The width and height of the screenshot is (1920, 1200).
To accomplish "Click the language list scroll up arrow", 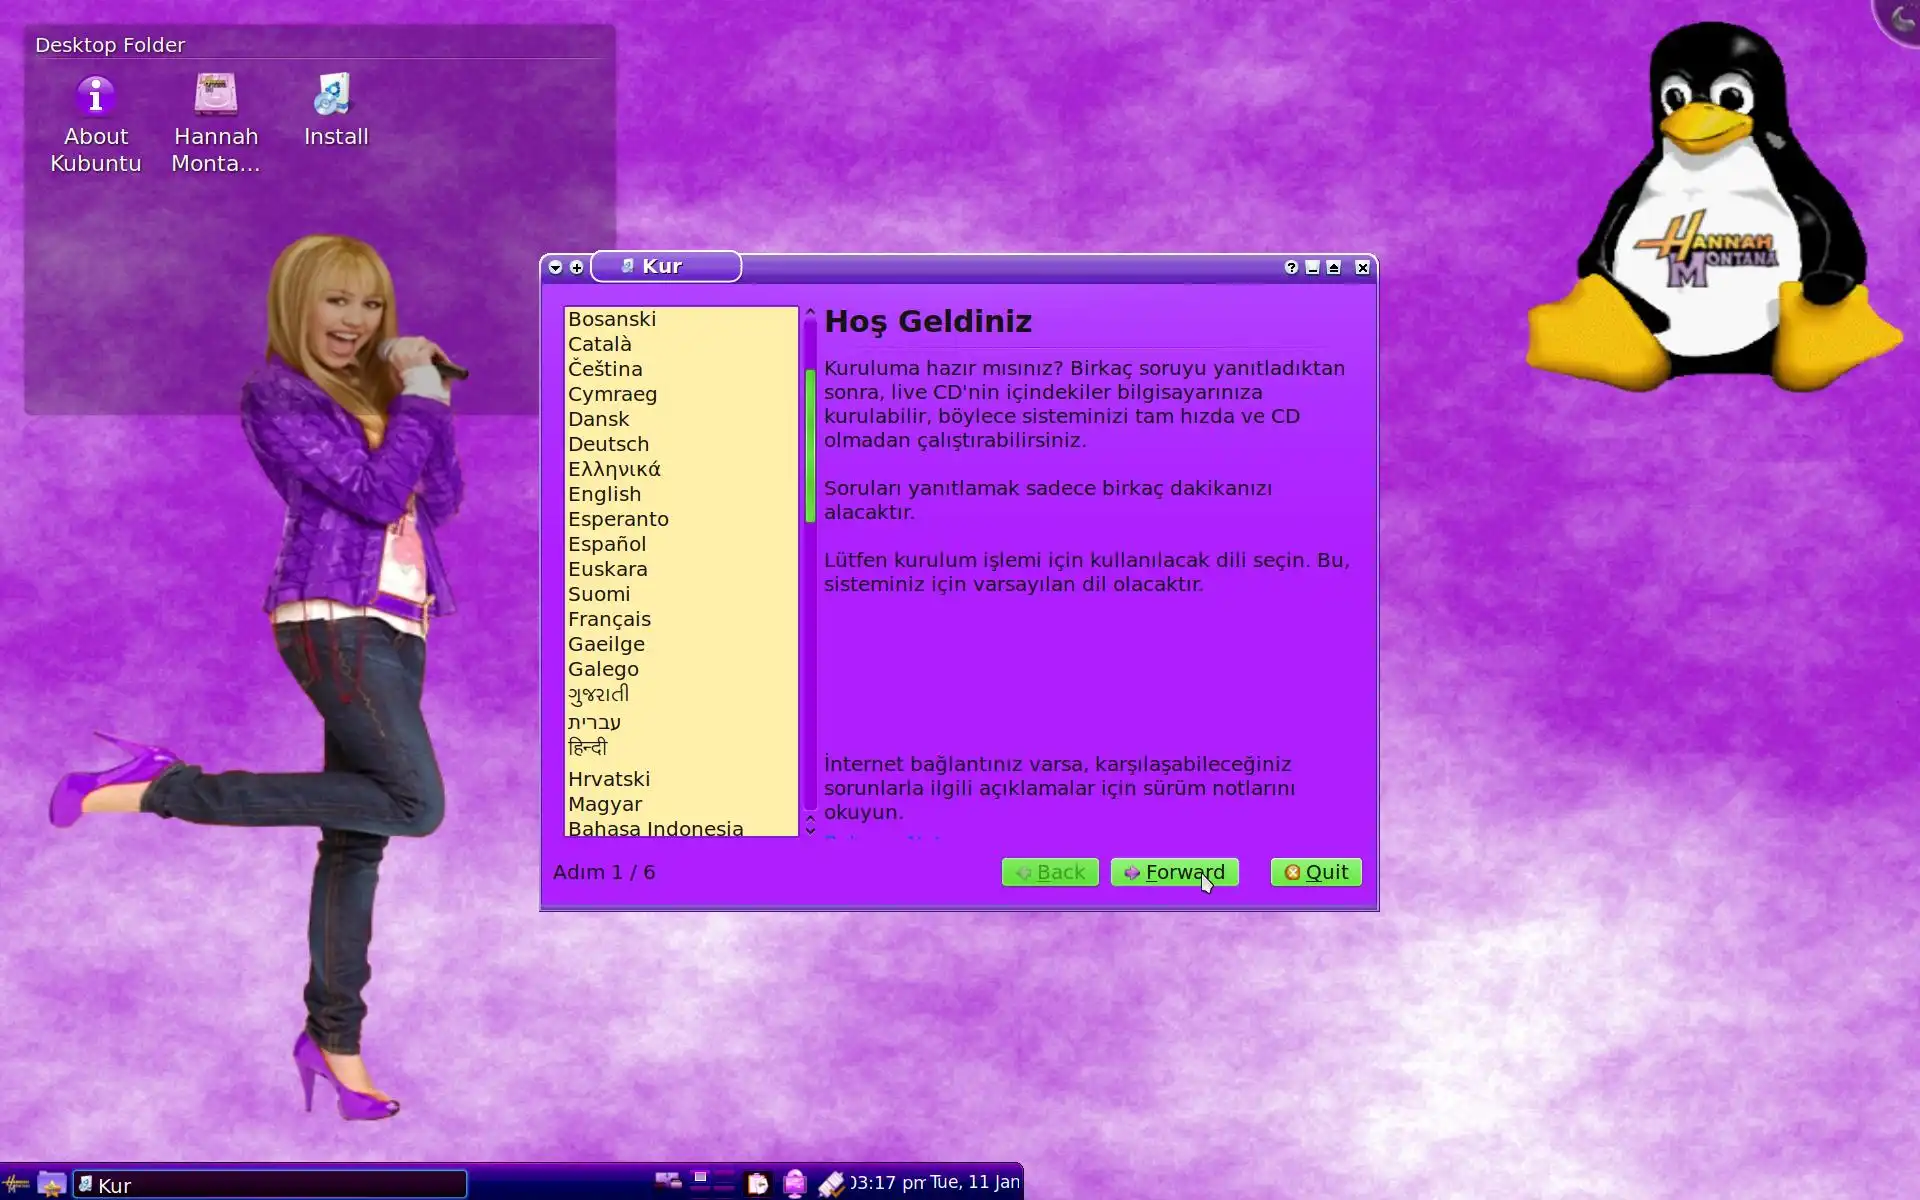I will [810, 313].
